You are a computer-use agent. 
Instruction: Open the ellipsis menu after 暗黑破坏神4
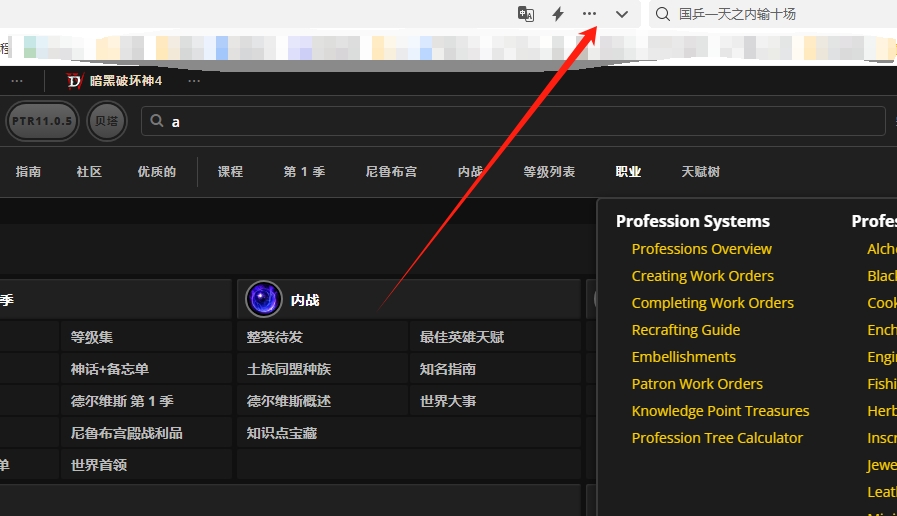click(194, 81)
